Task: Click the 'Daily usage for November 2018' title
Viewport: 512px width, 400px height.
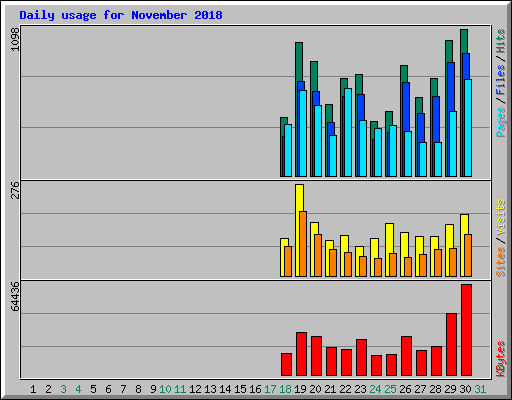Action: tap(121, 15)
